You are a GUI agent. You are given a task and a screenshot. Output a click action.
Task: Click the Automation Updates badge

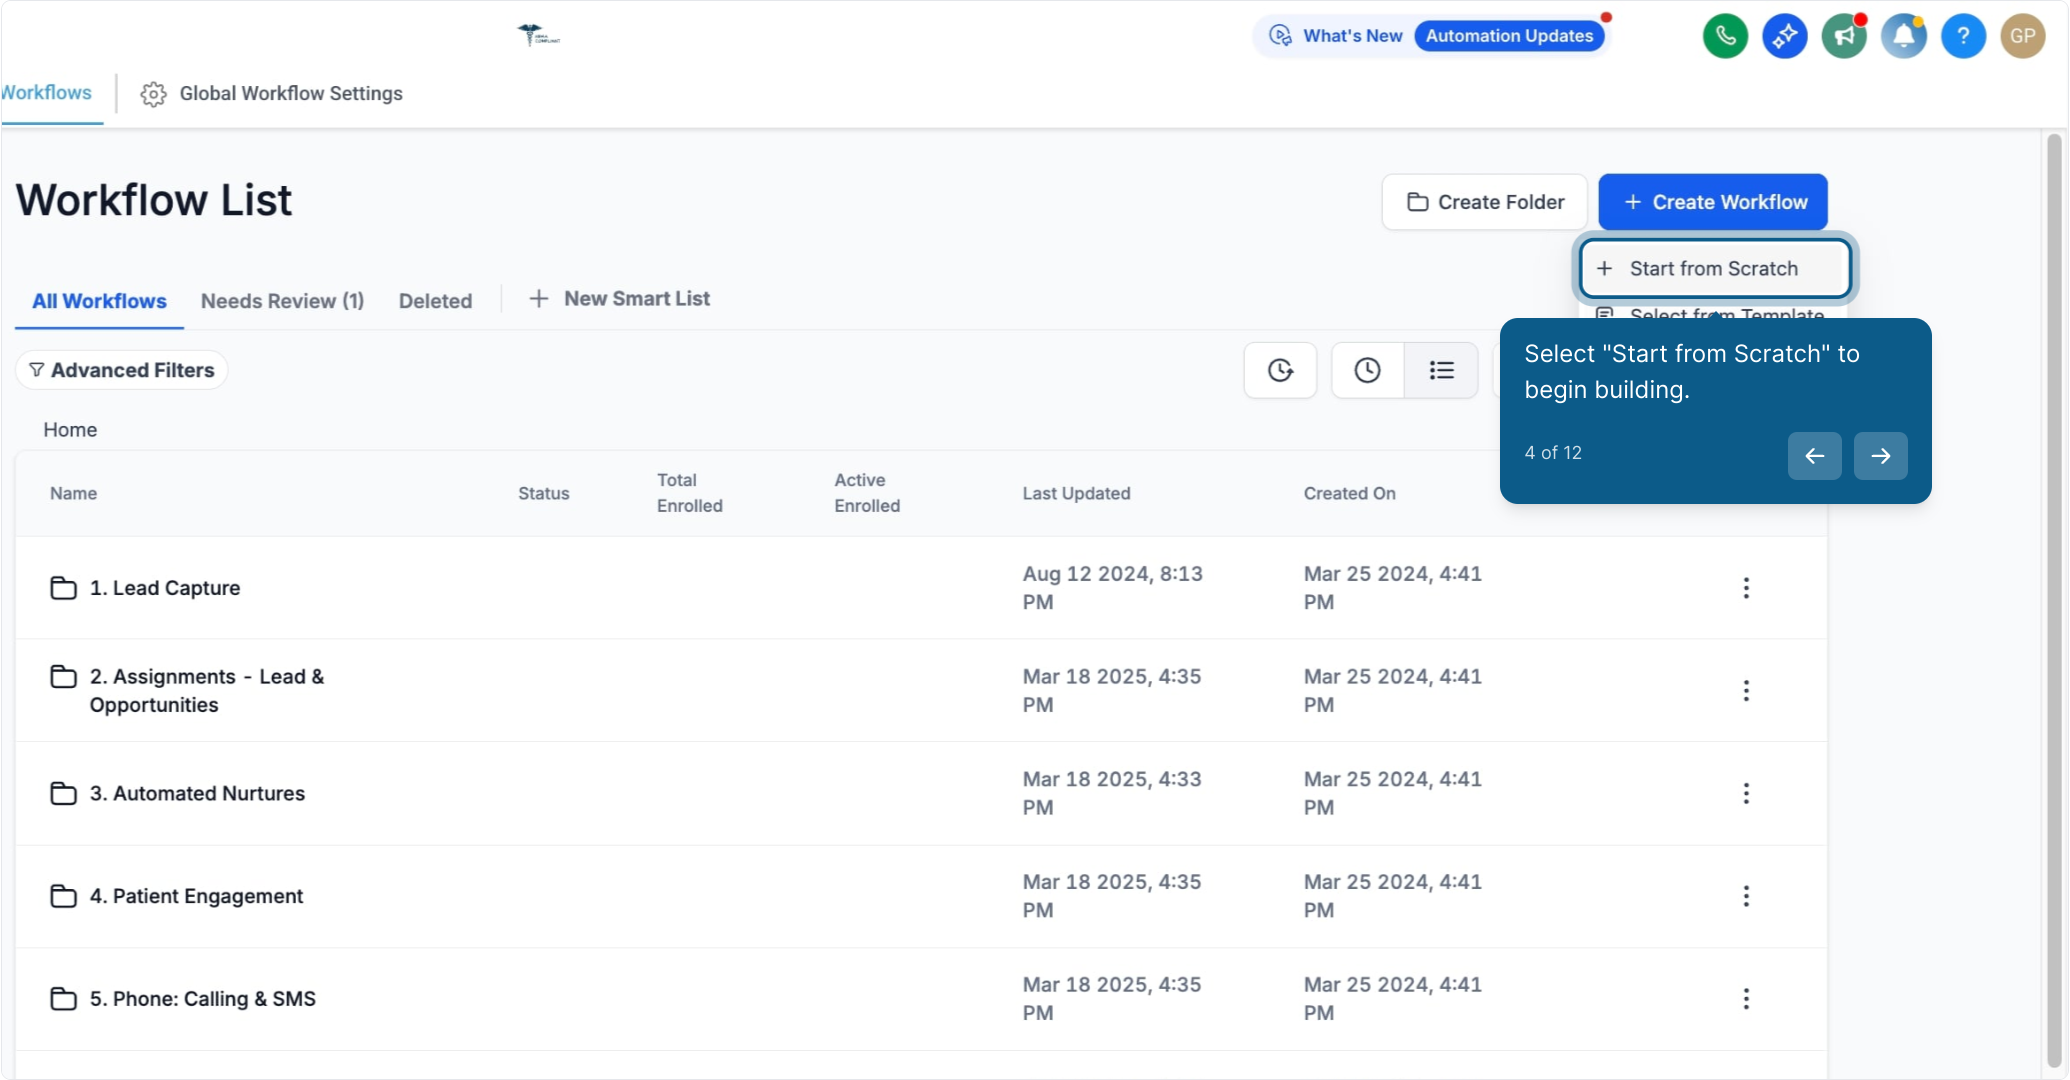[1508, 36]
